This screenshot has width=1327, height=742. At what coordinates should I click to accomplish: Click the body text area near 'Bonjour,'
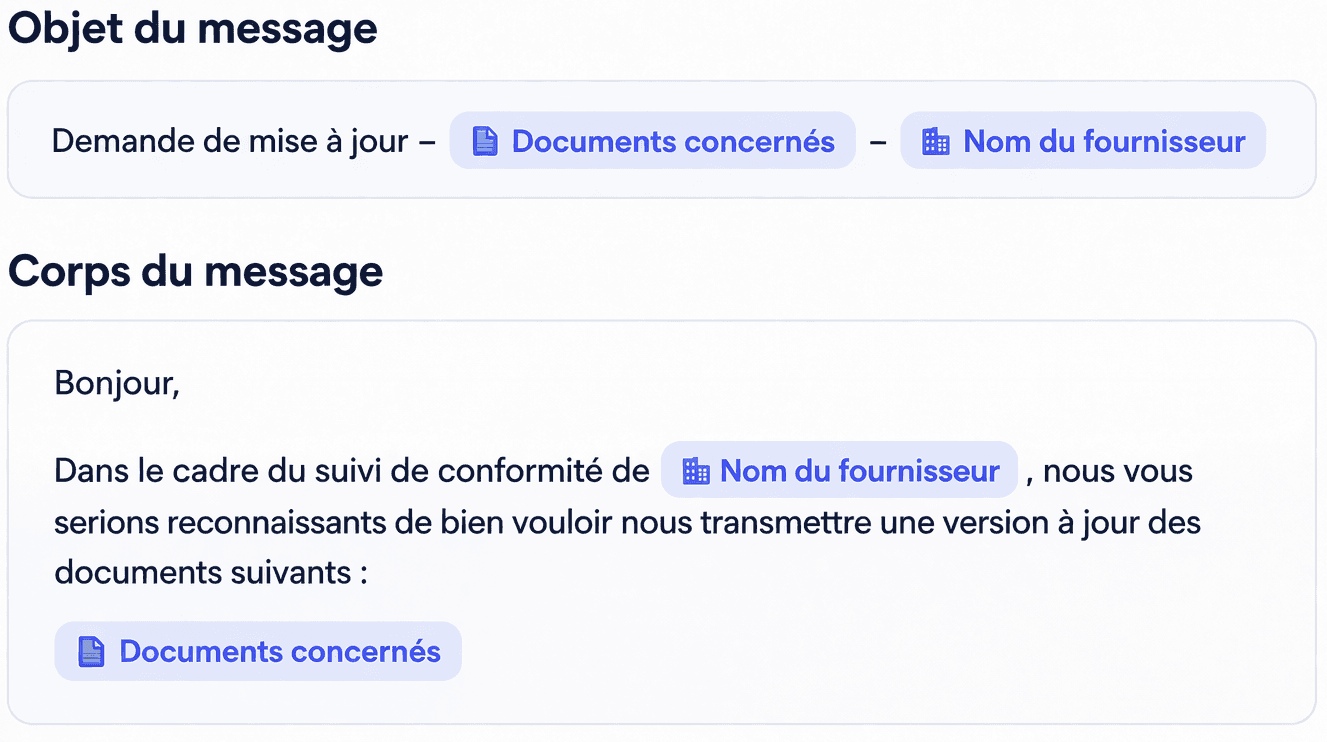tap(117, 383)
